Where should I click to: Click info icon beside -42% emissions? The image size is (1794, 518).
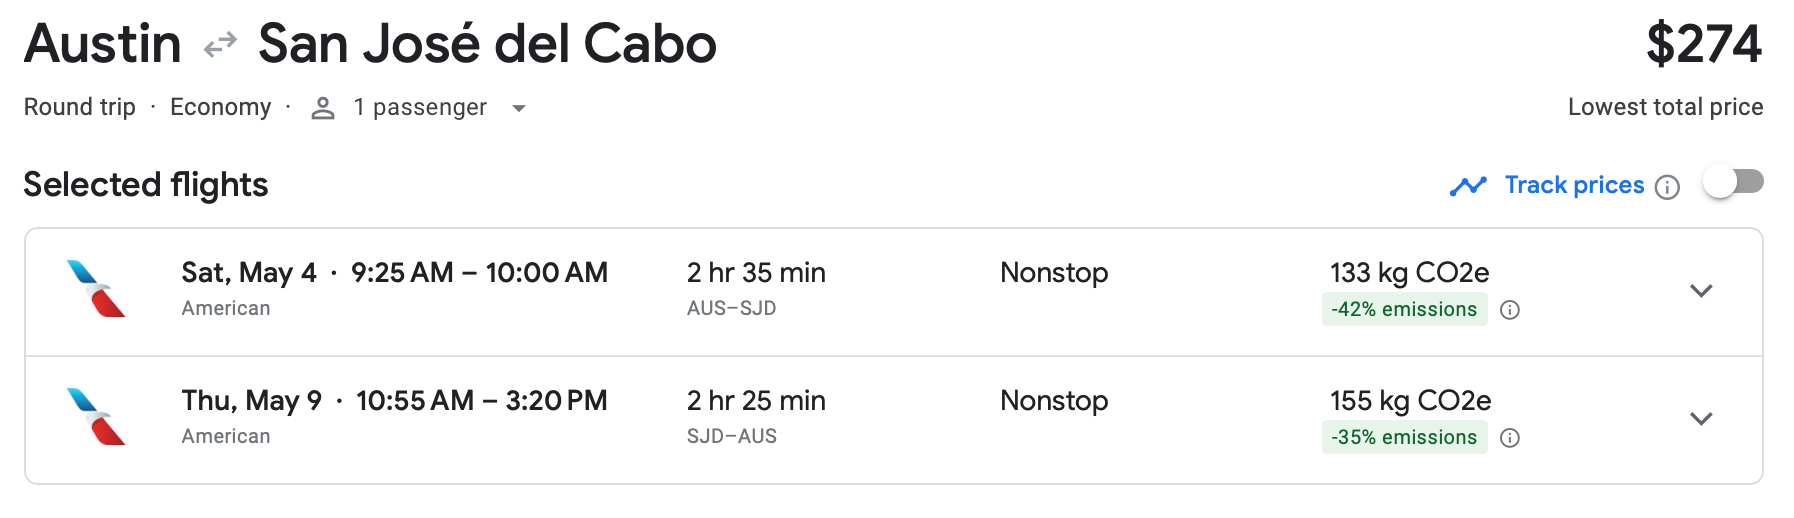click(x=1510, y=310)
